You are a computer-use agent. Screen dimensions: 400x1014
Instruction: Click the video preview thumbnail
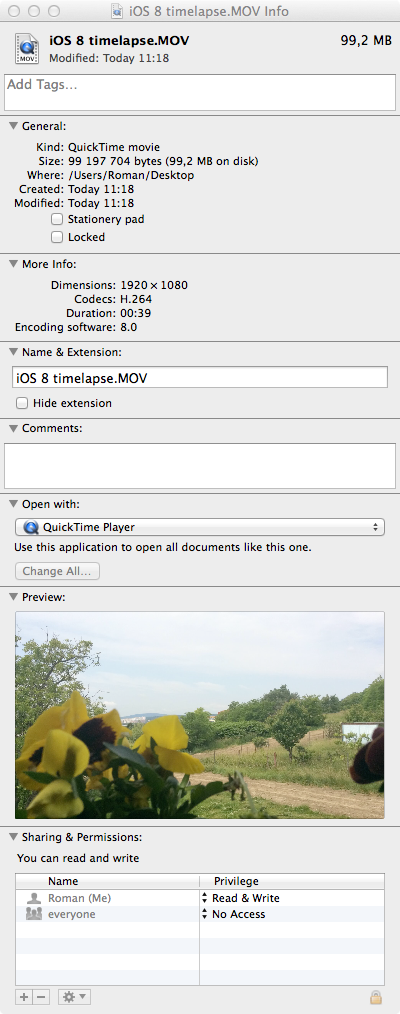pyautogui.click(x=200, y=715)
